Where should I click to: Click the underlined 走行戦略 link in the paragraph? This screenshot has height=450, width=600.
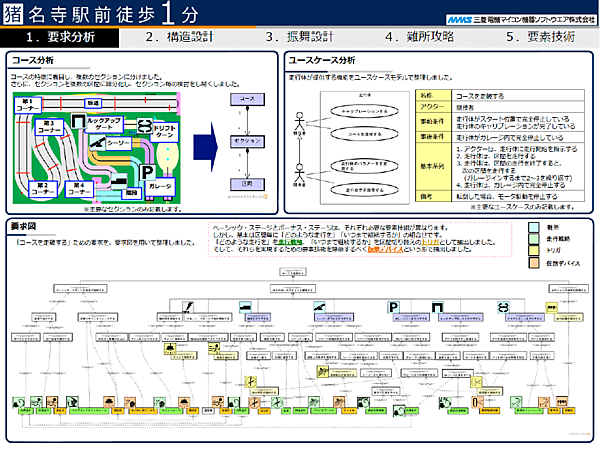point(290,242)
